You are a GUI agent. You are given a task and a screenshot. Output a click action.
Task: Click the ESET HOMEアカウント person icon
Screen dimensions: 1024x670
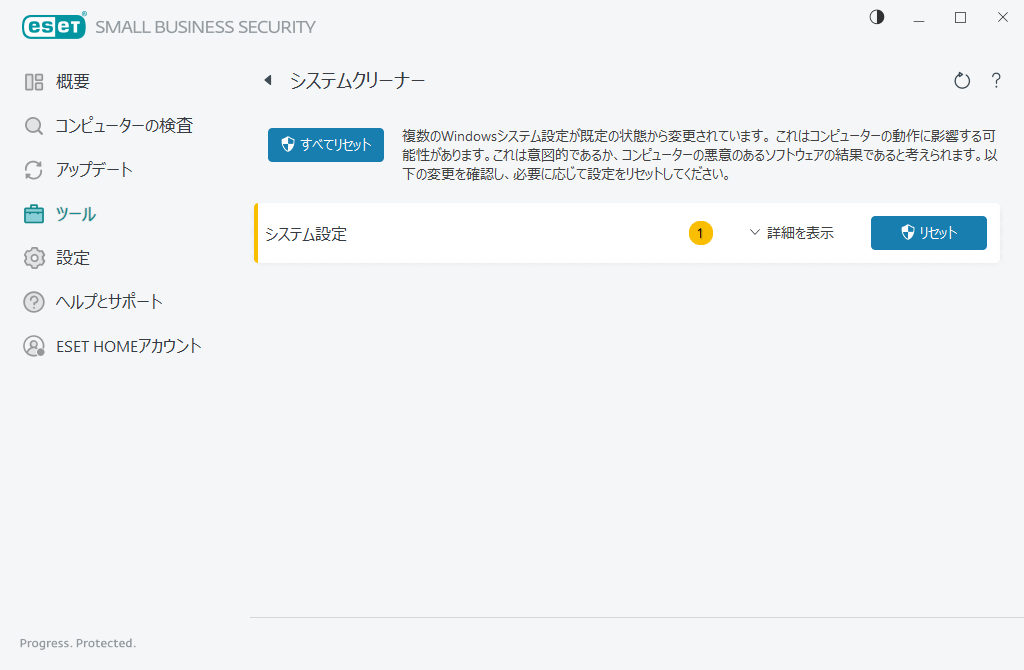pos(33,345)
